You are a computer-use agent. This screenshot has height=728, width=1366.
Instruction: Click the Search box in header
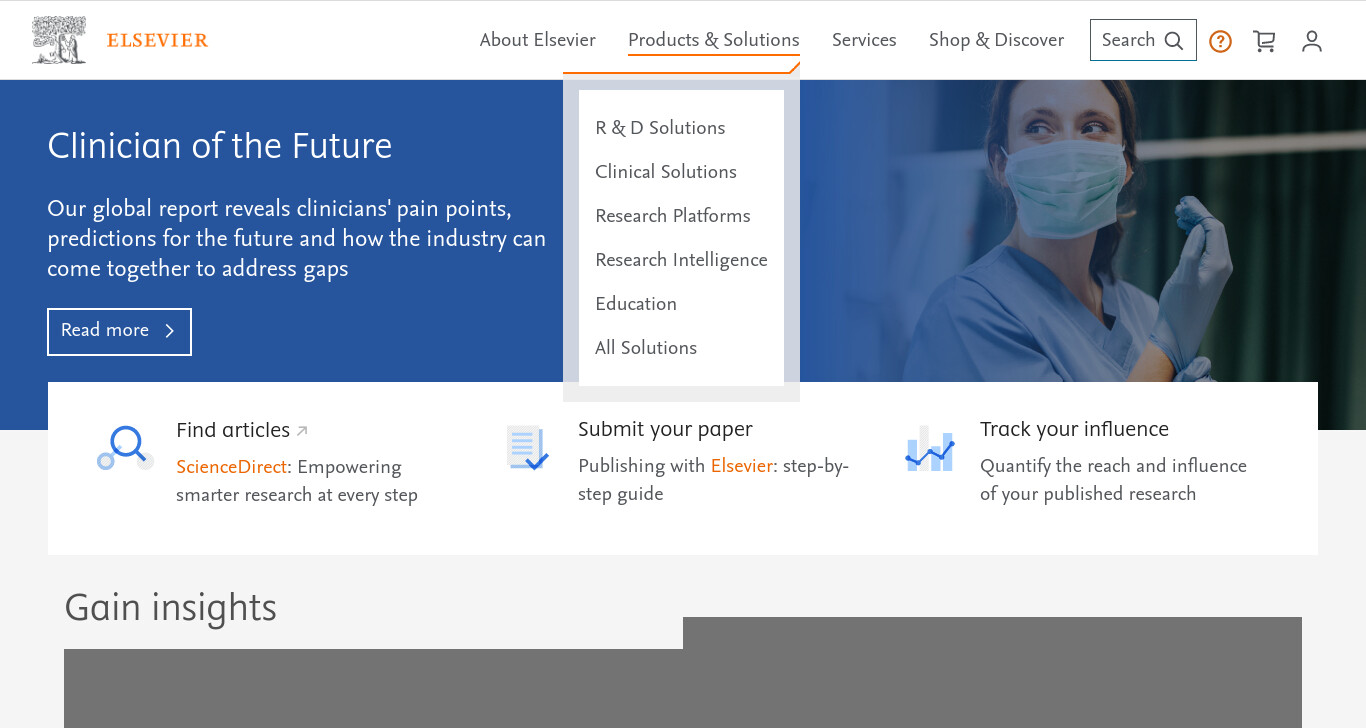(1143, 40)
